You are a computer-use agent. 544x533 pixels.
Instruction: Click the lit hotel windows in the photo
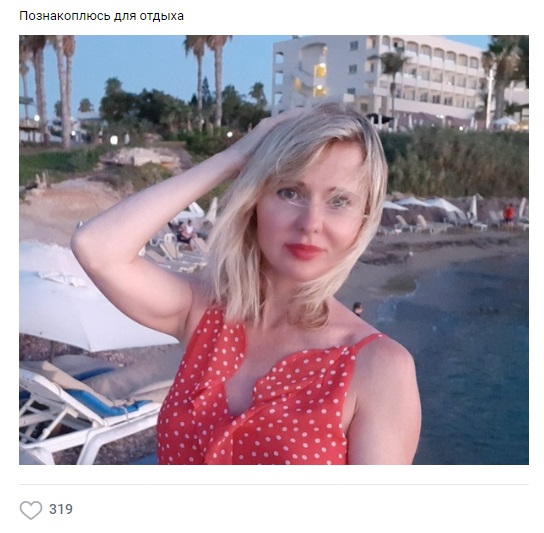[320, 80]
